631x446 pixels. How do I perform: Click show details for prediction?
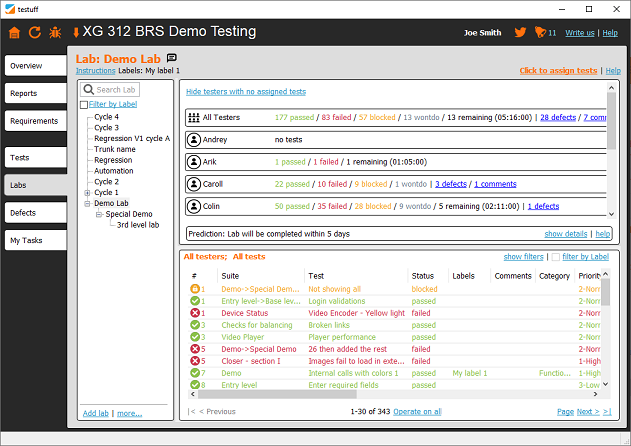pos(566,234)
